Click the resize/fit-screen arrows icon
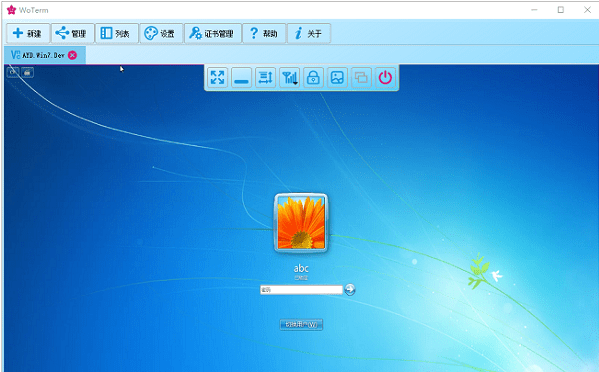 click(x=266, y=78)
